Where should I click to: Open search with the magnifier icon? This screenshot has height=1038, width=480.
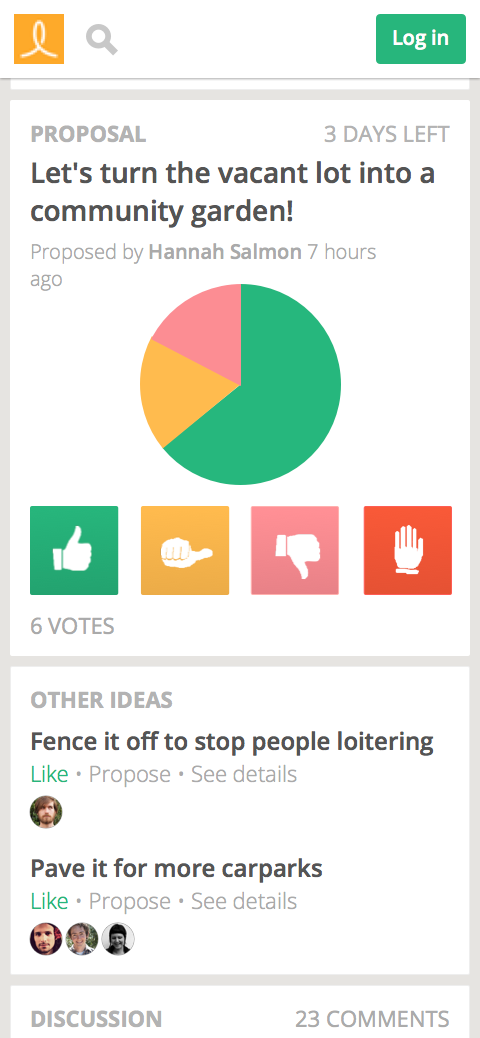tap(101, 39)
